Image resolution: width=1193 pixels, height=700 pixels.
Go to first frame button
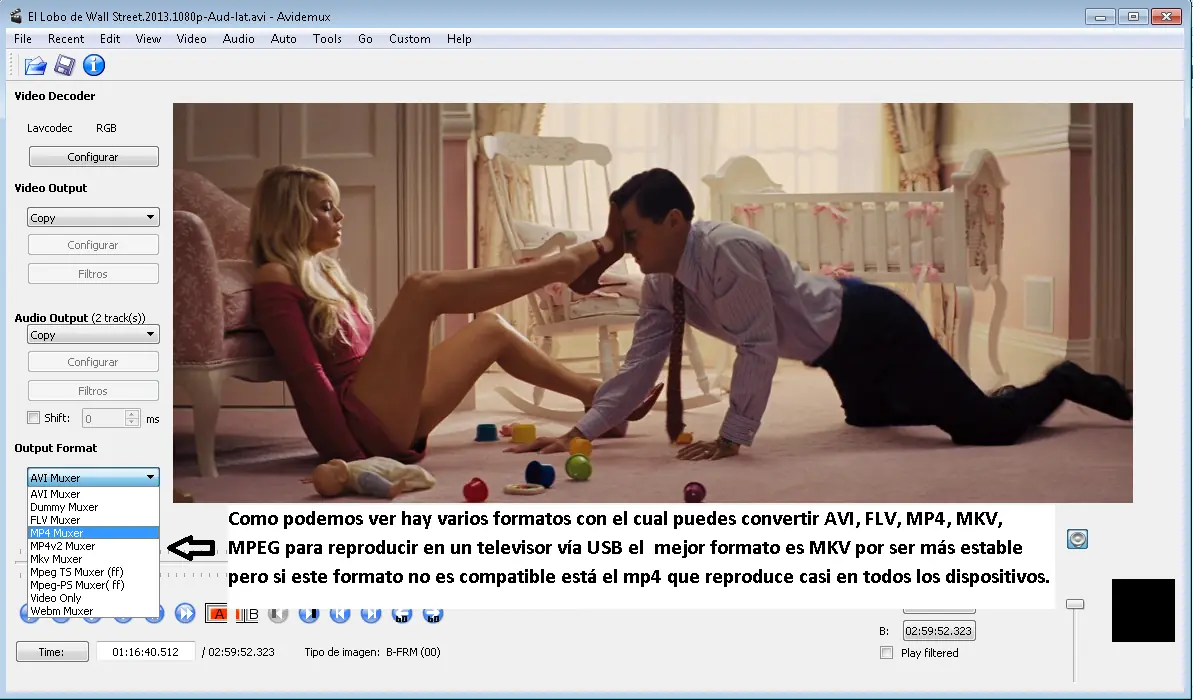point(339,614)
